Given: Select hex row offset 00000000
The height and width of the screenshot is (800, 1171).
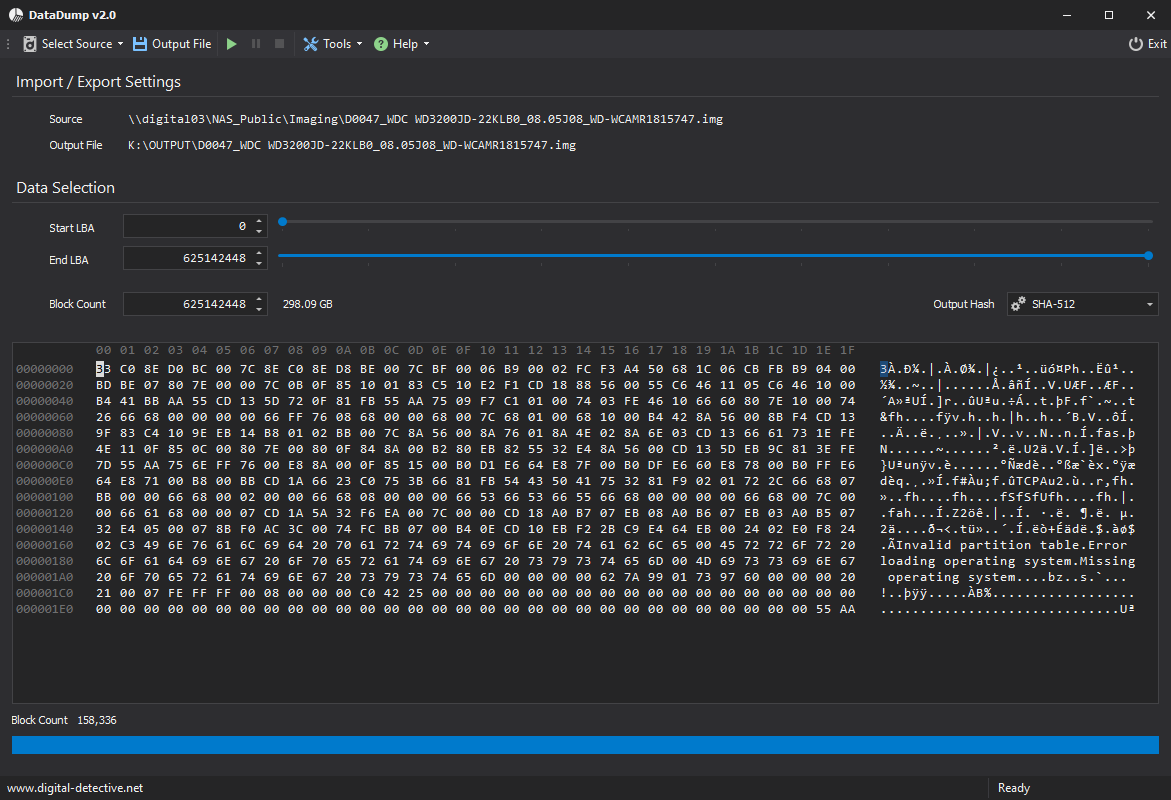Looking at the screenshot, I should pyautogui.click(x=45, y=369).
